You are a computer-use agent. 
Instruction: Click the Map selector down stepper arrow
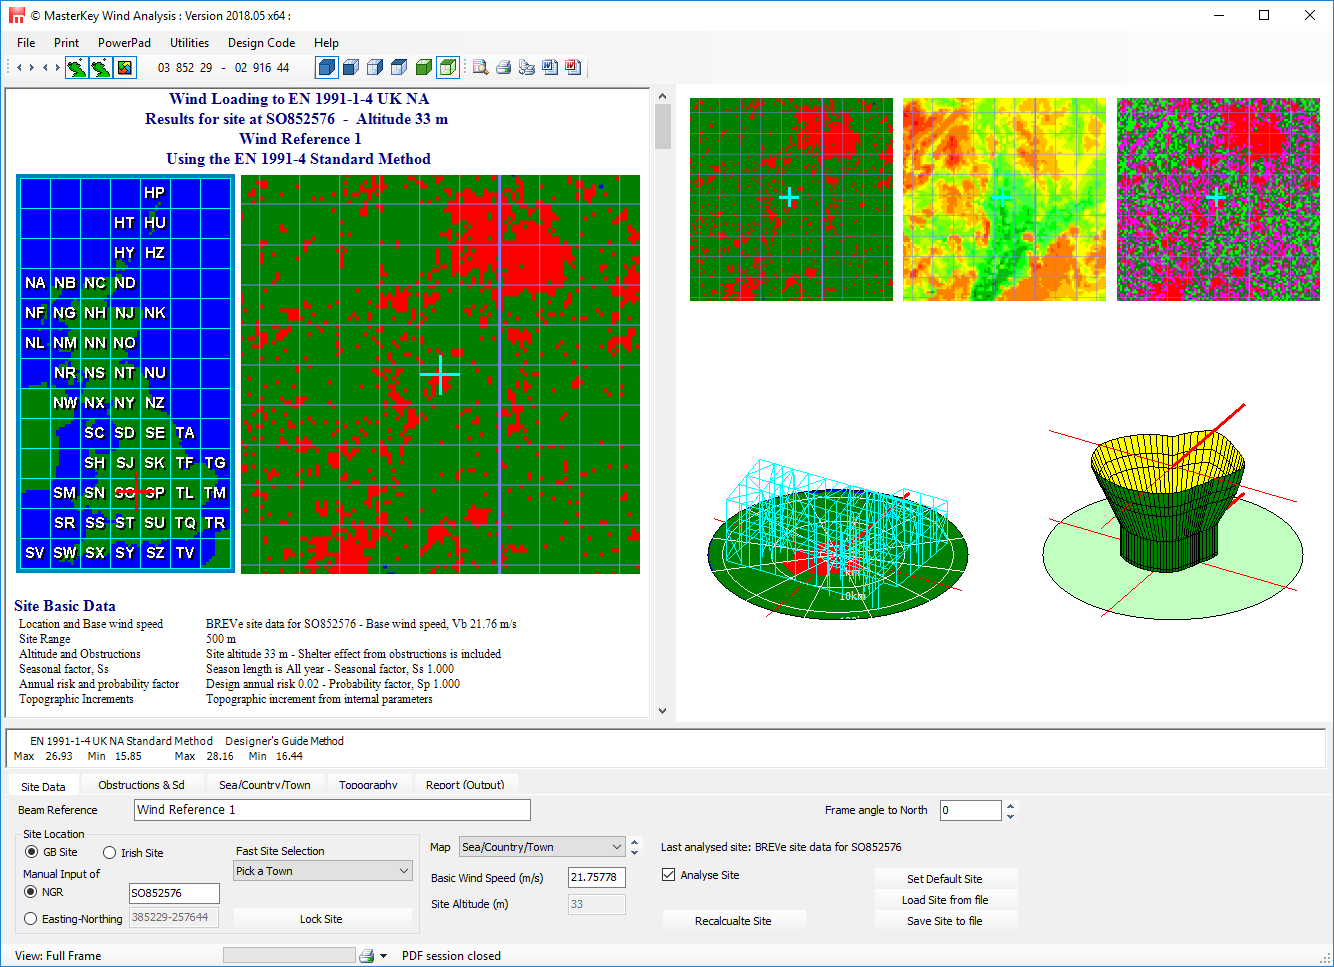coord(634,853)
